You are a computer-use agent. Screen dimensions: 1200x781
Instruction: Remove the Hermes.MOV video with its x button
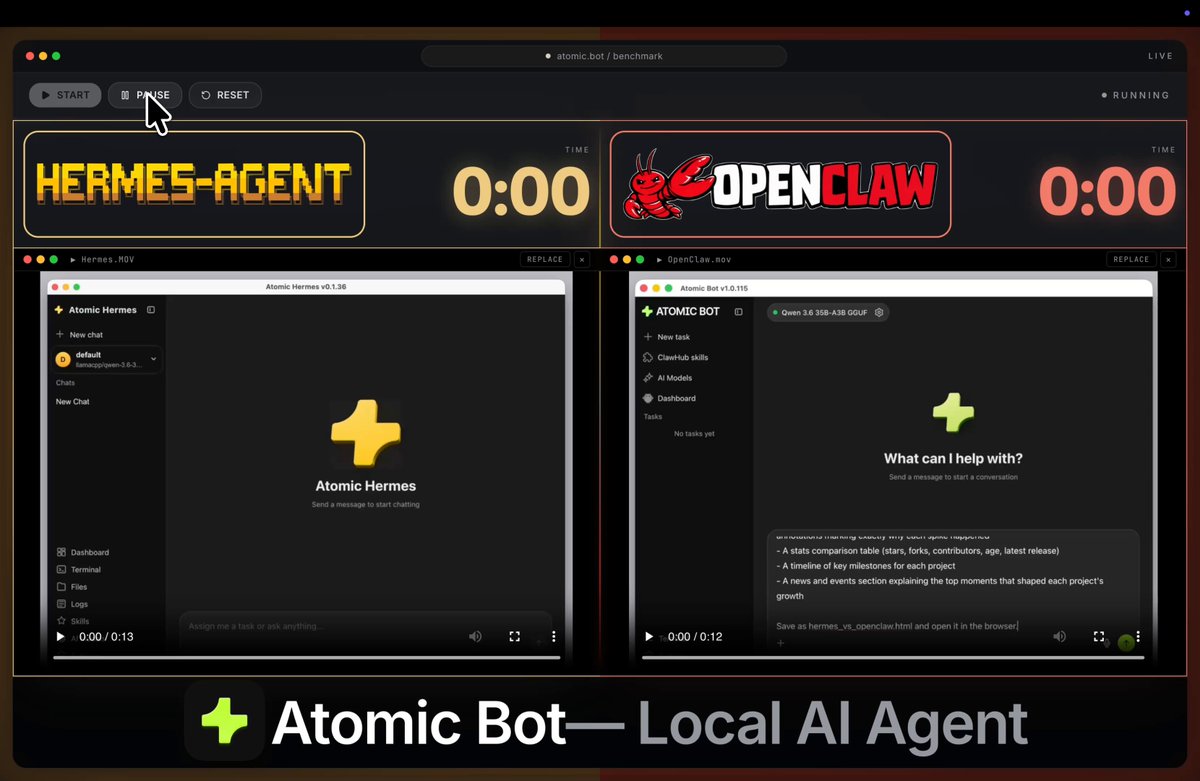click(582, 259)
